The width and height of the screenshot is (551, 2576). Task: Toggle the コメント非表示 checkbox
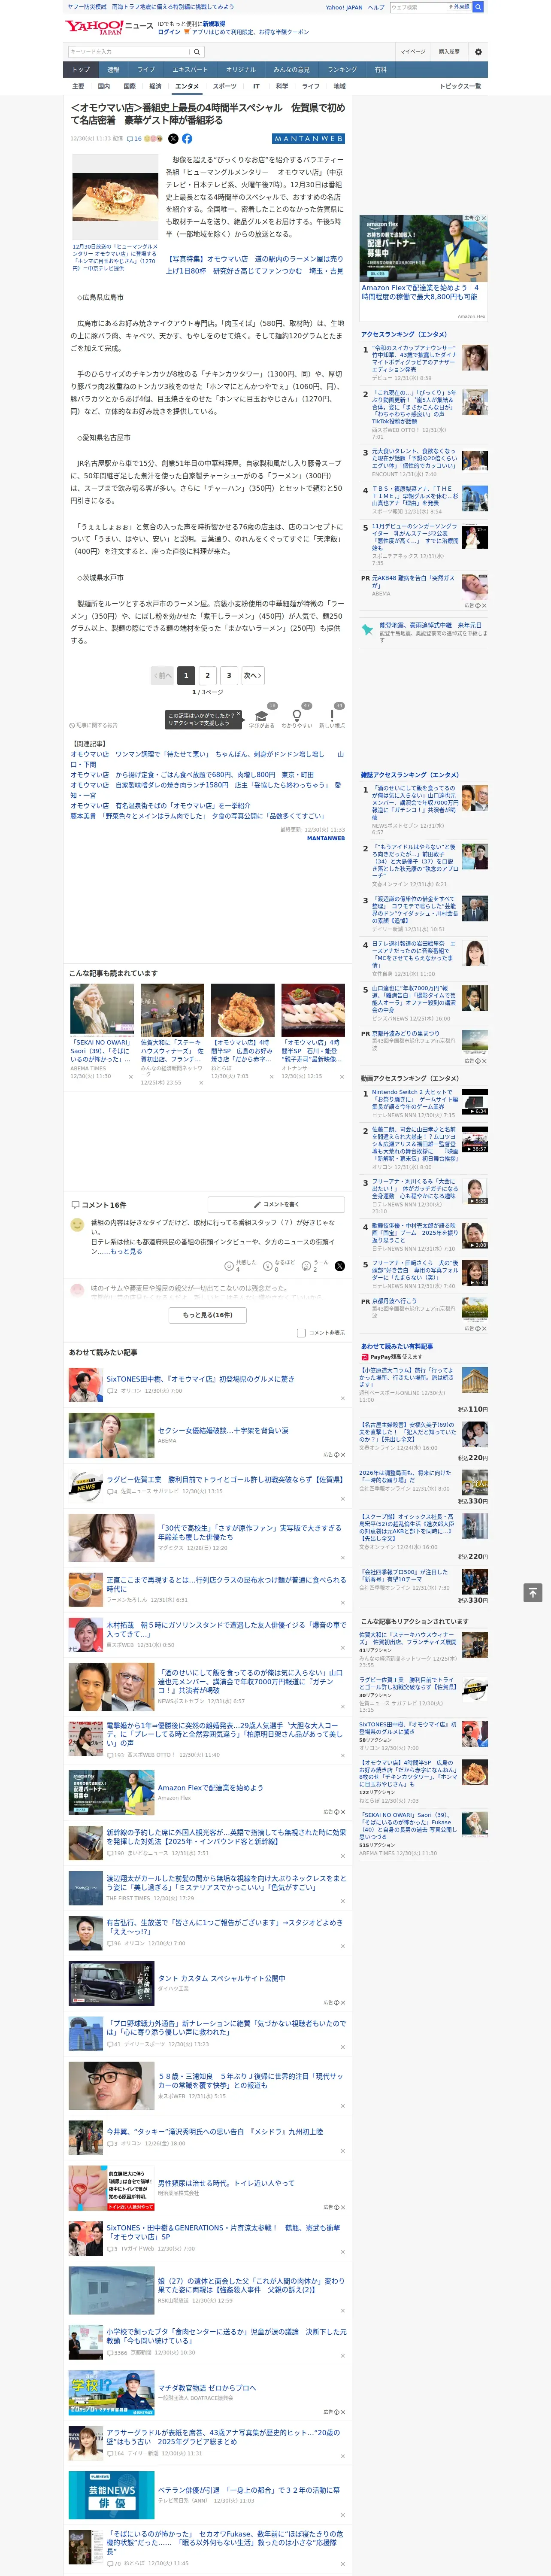(301, 1333)
